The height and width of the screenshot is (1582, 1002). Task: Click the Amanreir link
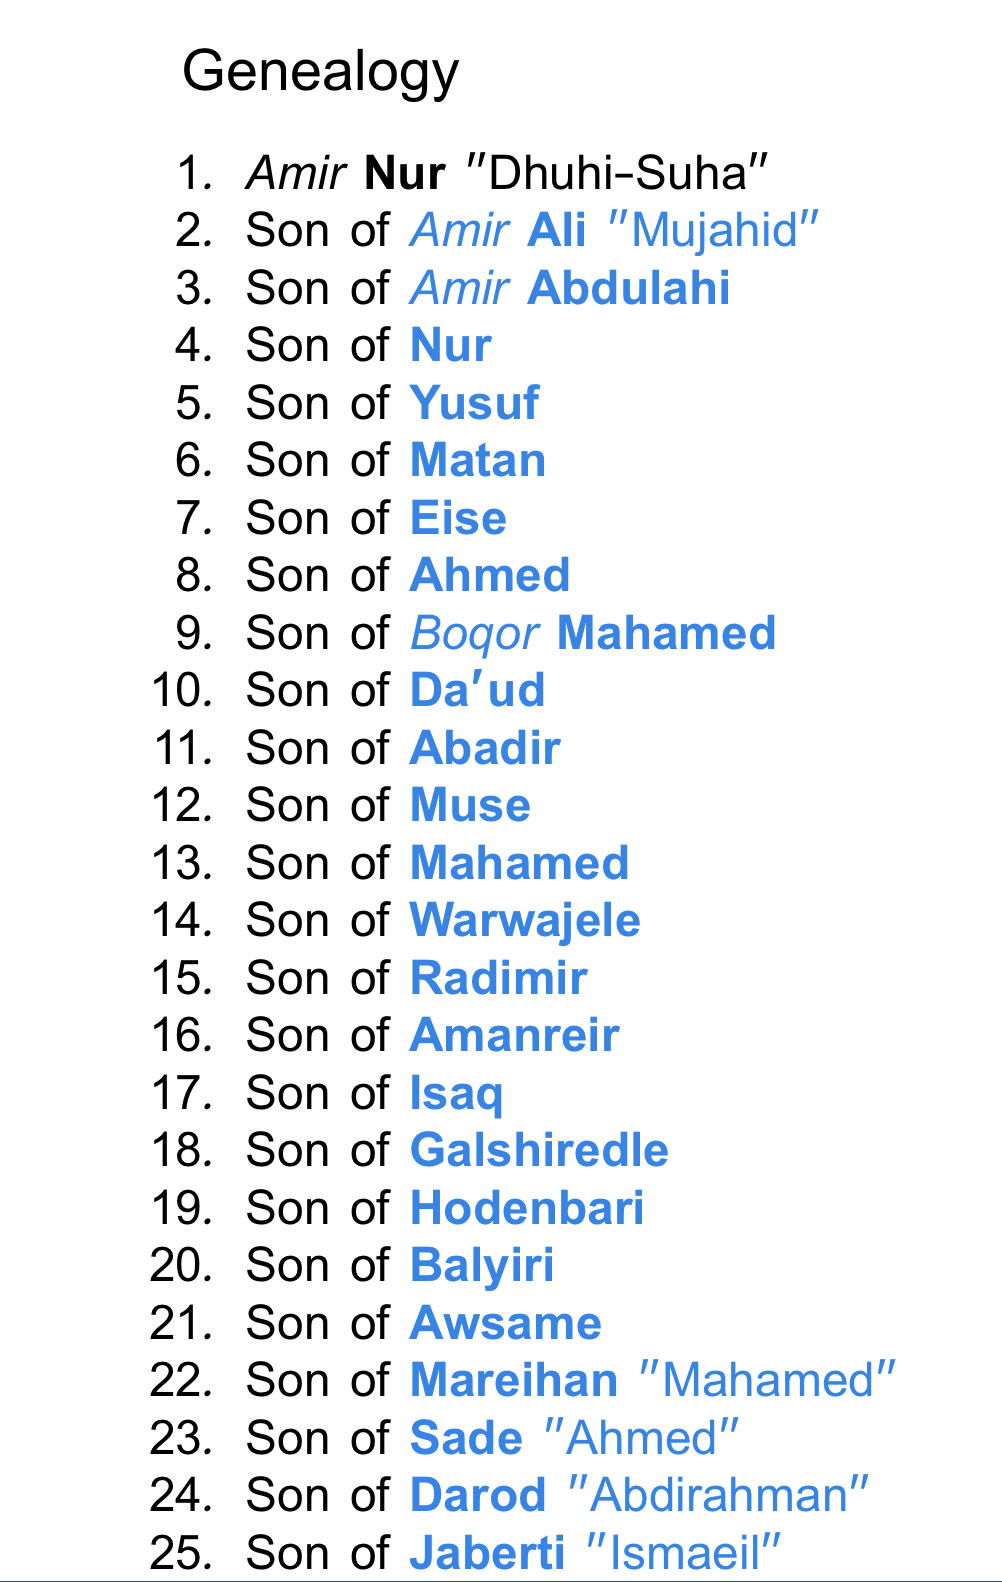[x=514, y=1036]
